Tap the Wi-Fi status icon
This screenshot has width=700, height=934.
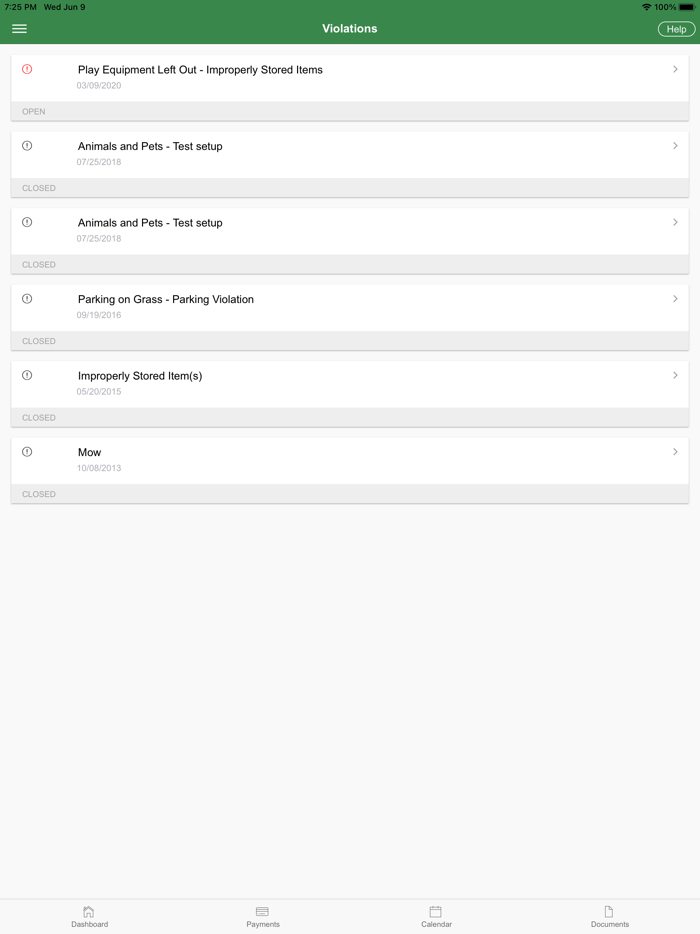[646, 7]
